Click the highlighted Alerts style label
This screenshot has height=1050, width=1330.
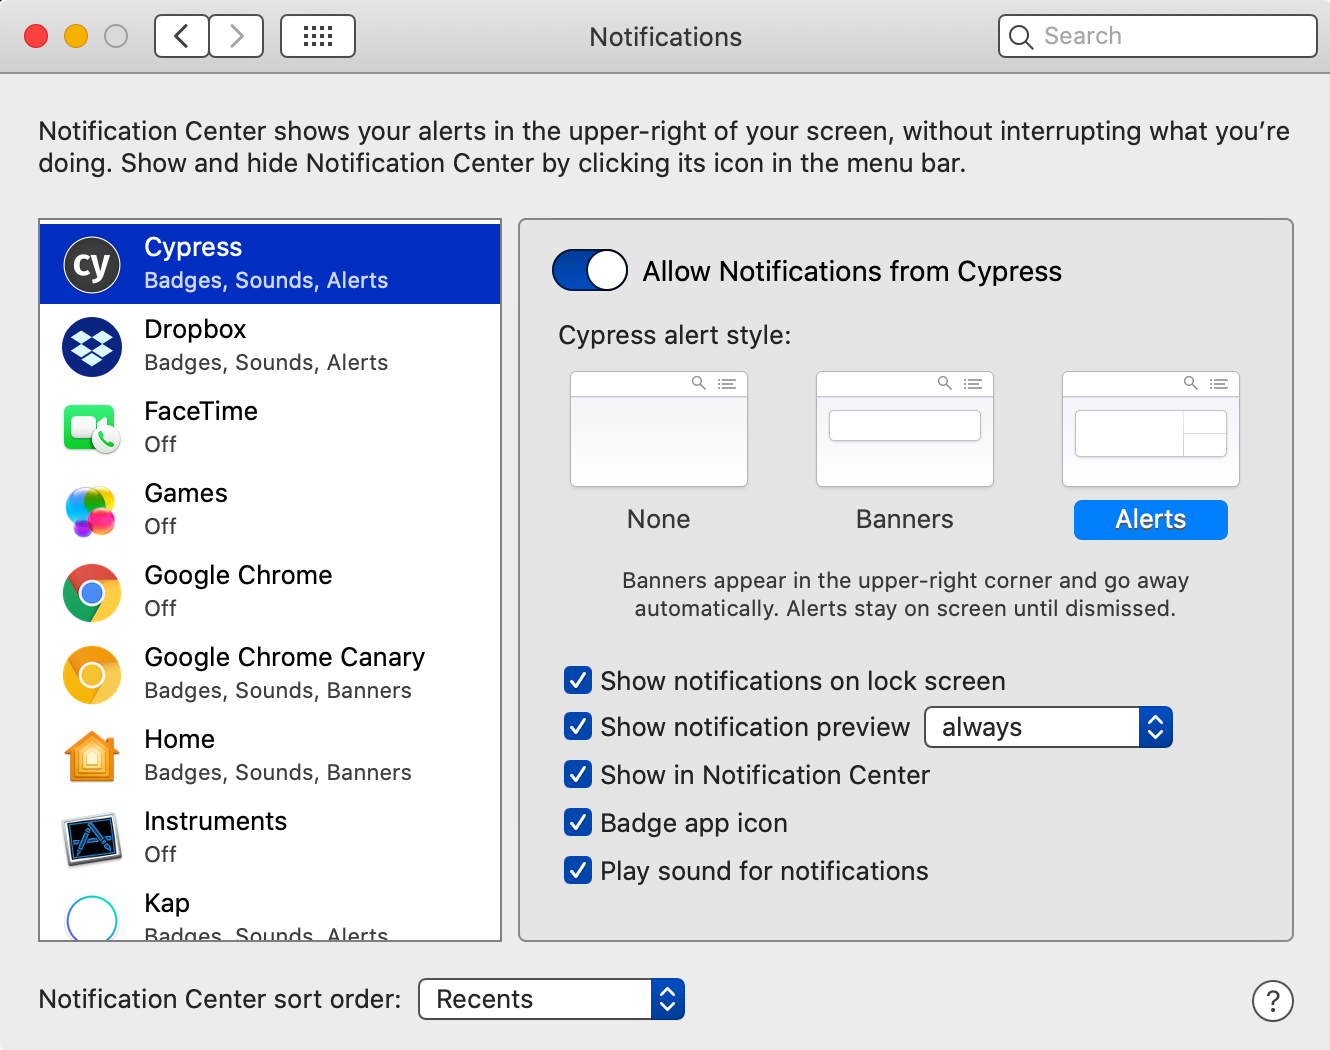(x=1151, y=520)
